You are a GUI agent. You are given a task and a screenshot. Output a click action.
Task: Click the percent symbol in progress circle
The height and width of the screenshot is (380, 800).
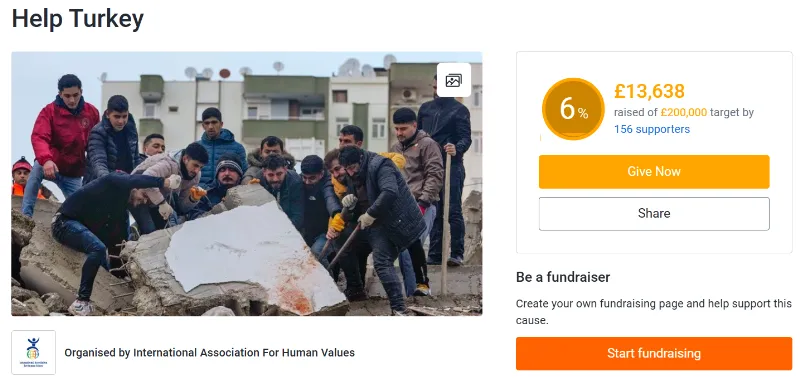tap(583, 114)
